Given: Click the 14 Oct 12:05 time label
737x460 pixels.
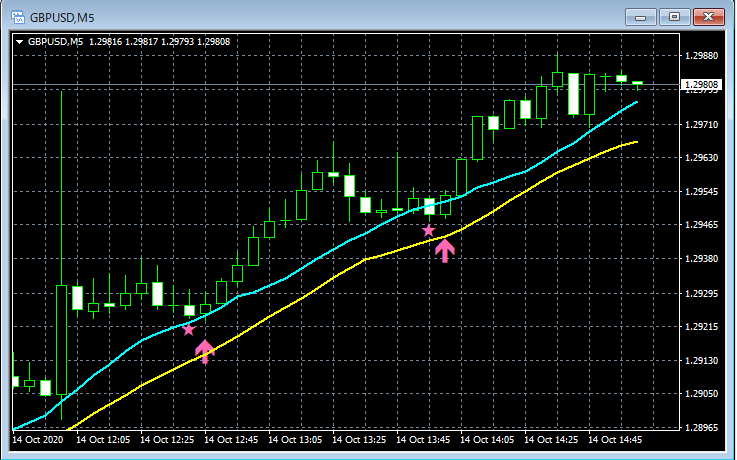Looking at the screenshot, I should (x=103, y=440).
